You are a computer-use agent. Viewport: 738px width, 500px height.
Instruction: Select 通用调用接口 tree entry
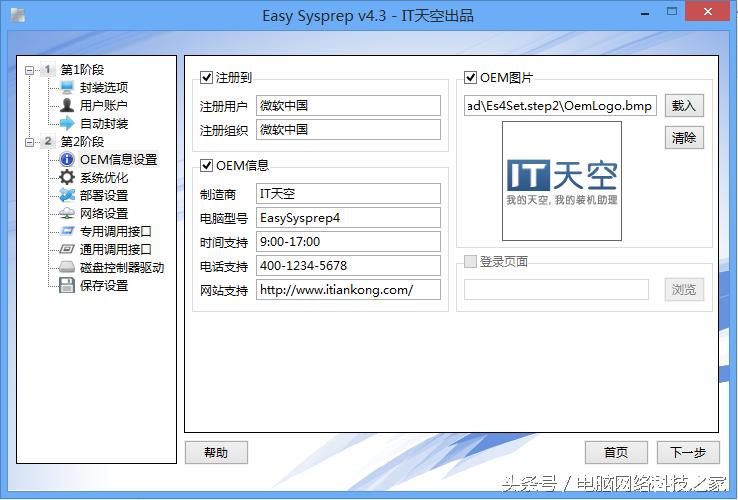pyautogui.click(x=115, y=249)
